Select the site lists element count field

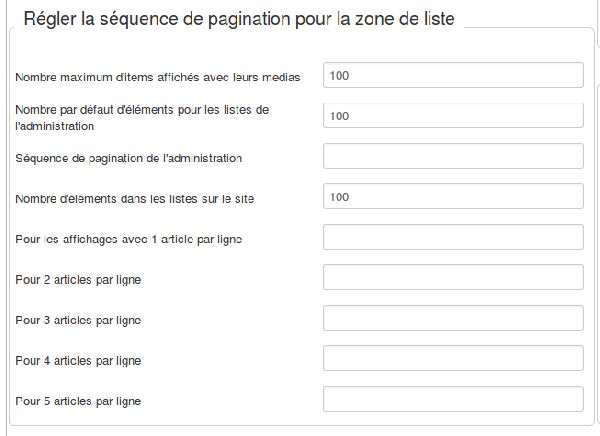coord(452,197)
